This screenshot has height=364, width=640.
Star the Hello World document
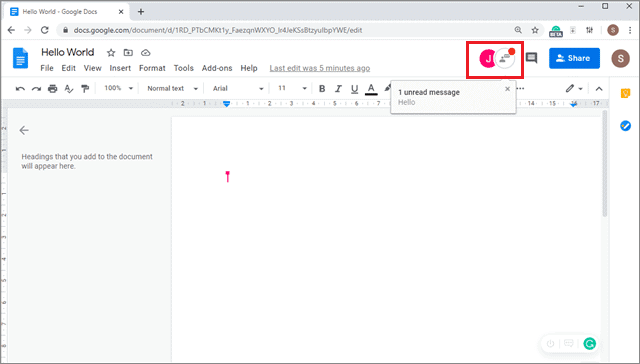(111, 53)
